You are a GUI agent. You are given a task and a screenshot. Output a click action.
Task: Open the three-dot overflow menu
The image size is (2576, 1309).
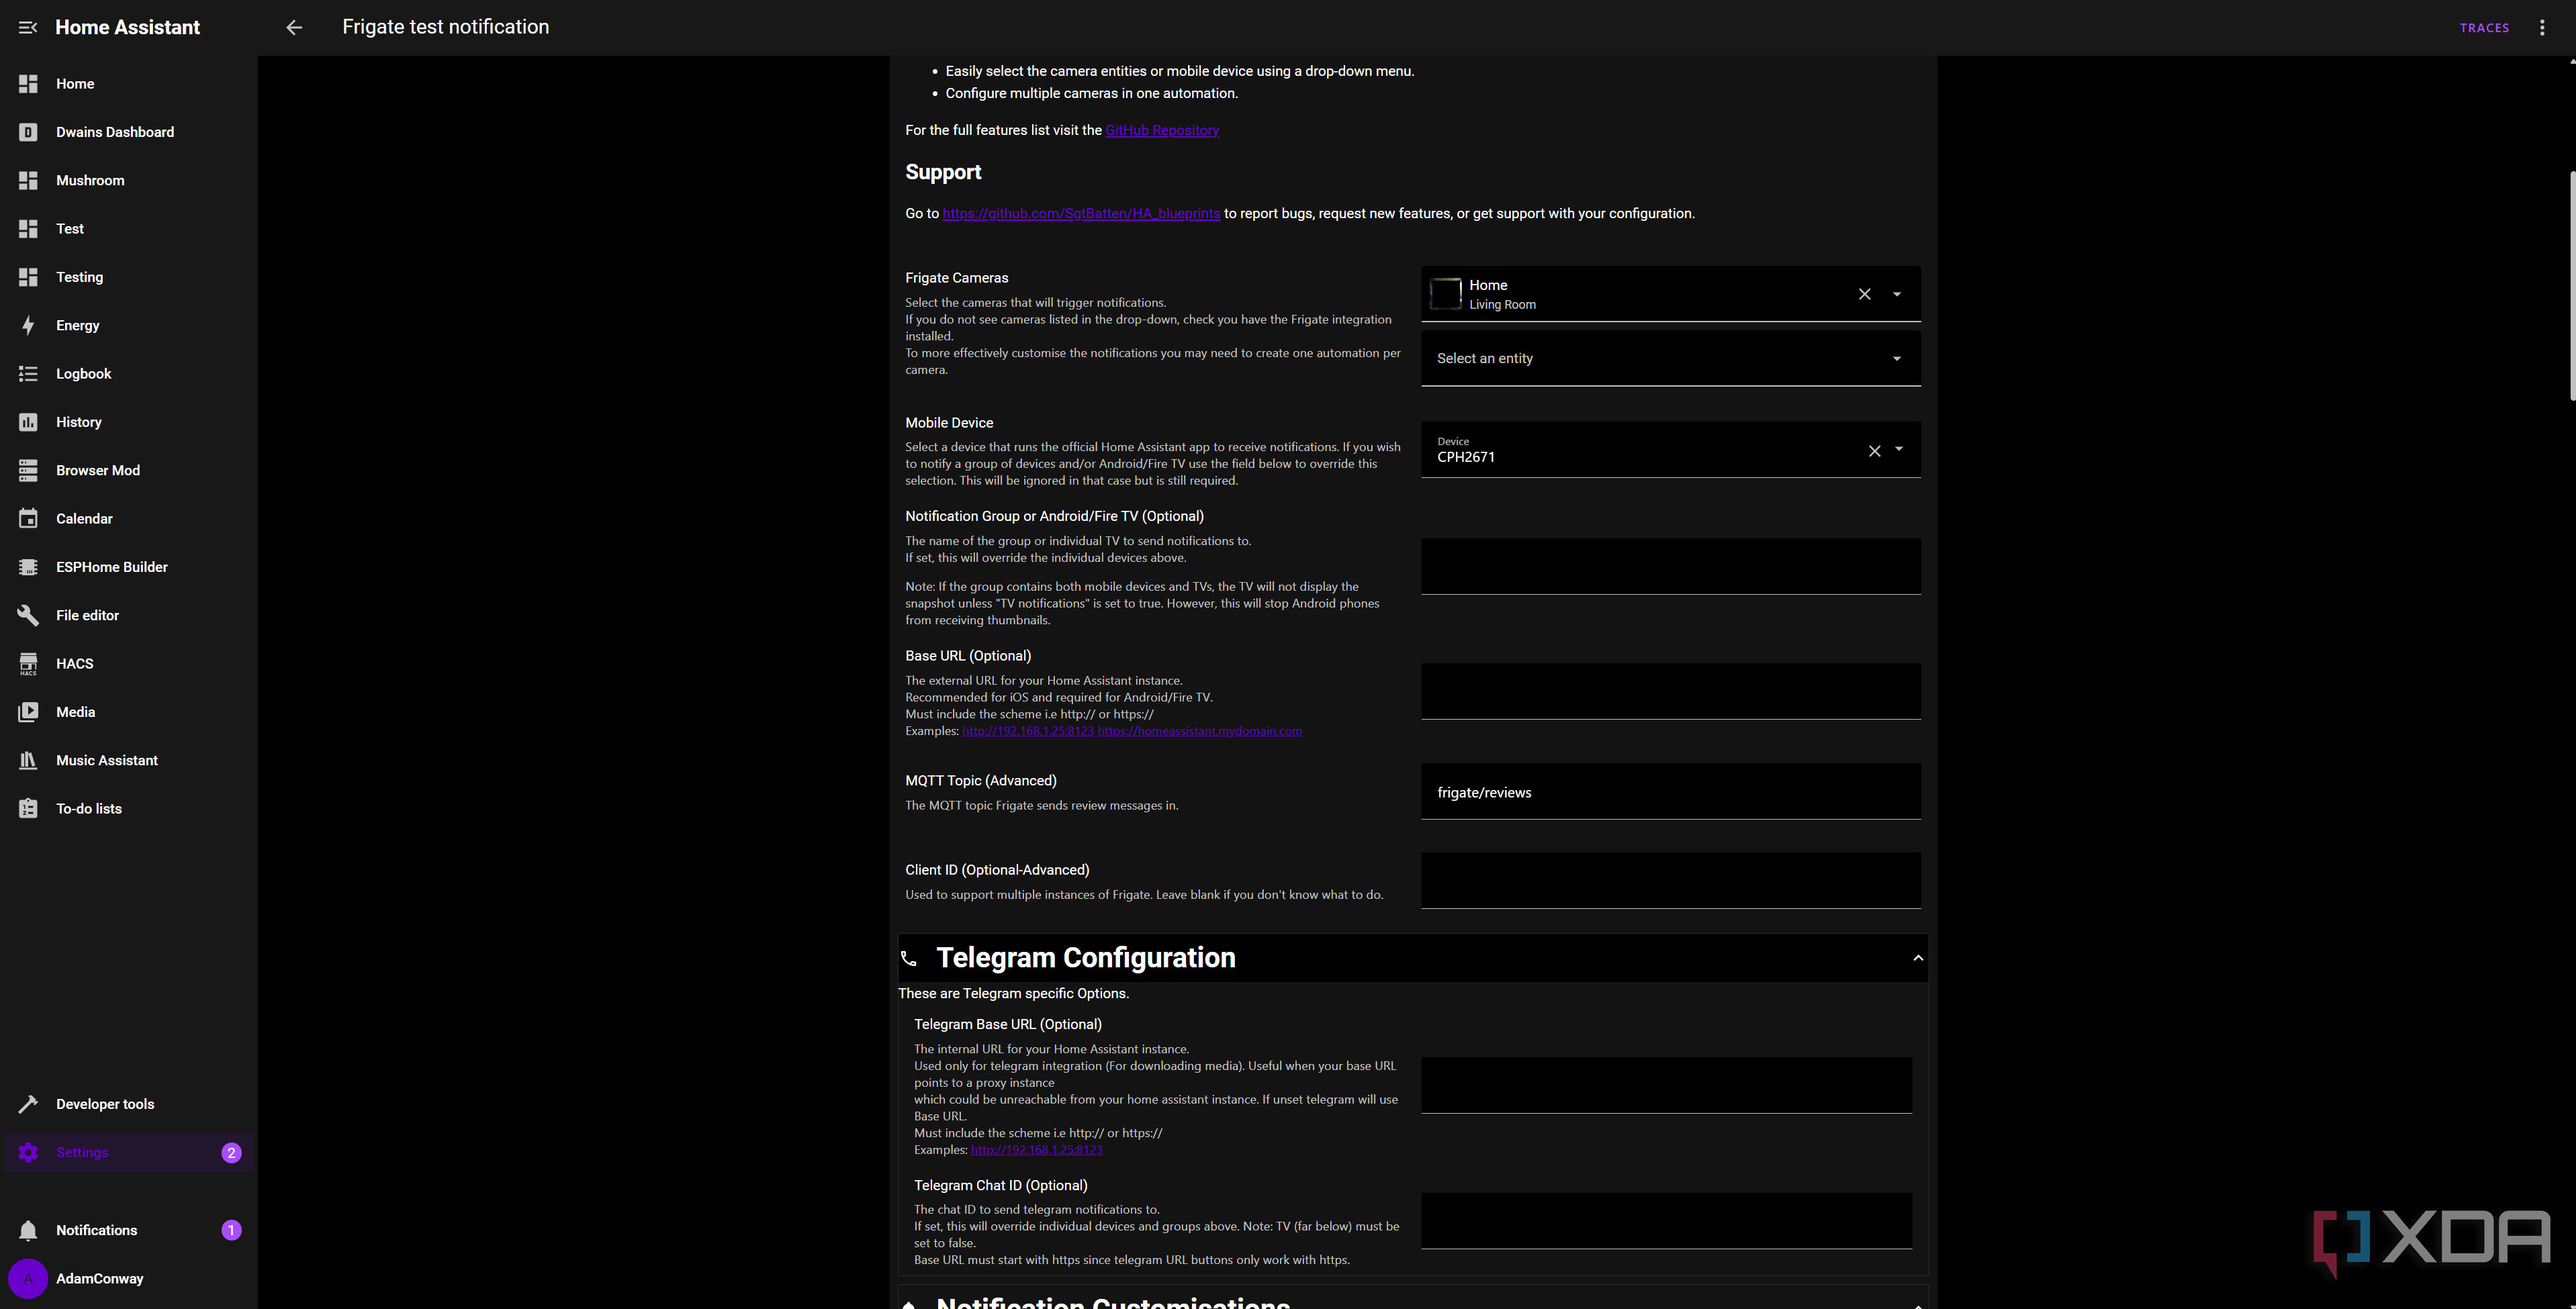[2542, 28]
